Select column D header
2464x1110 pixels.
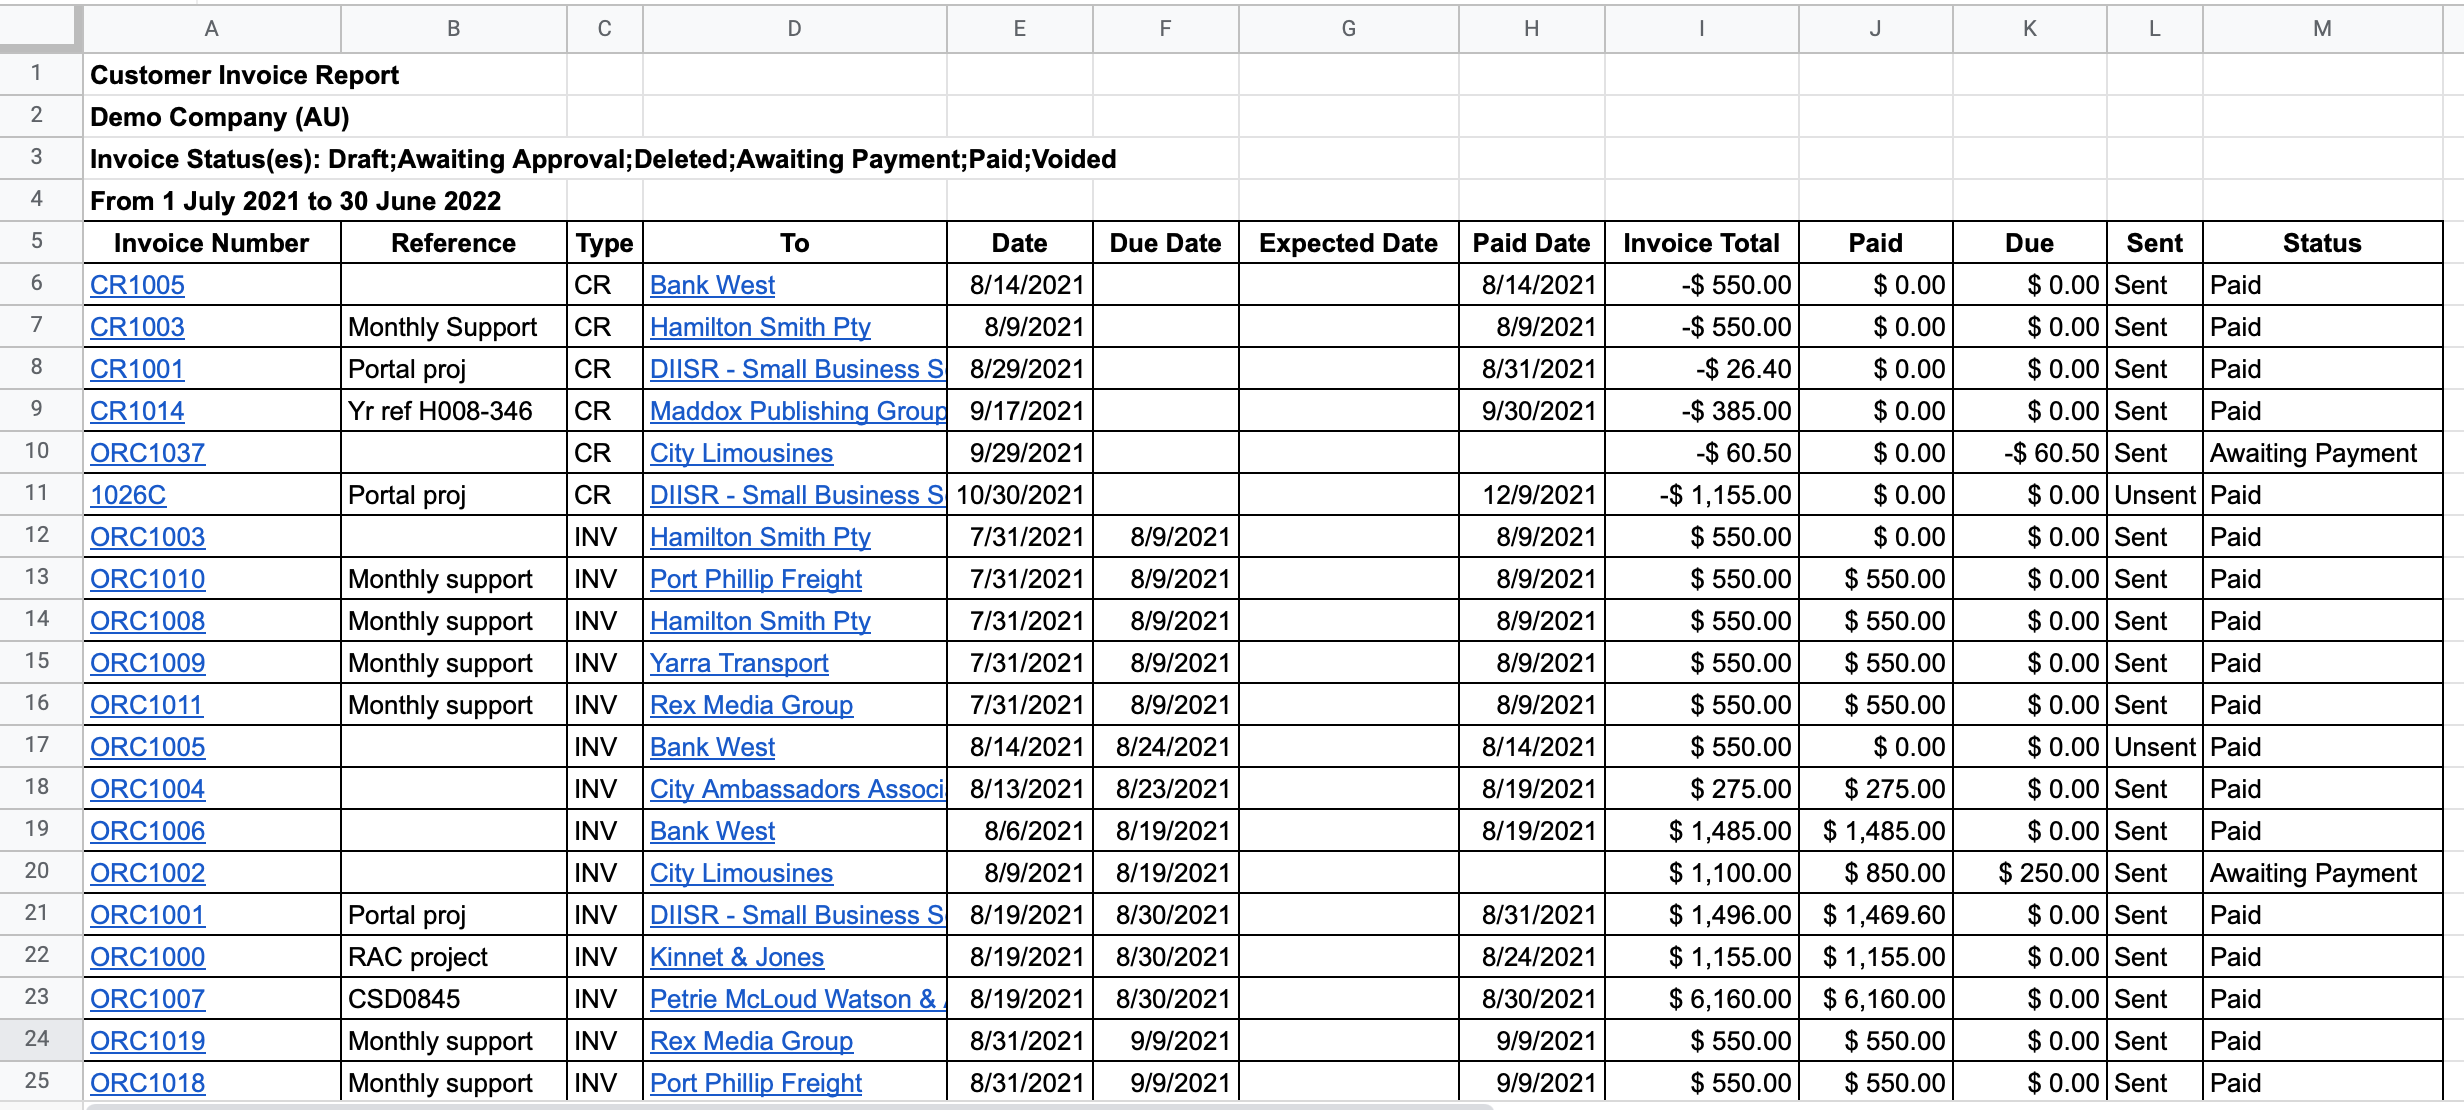794,28
